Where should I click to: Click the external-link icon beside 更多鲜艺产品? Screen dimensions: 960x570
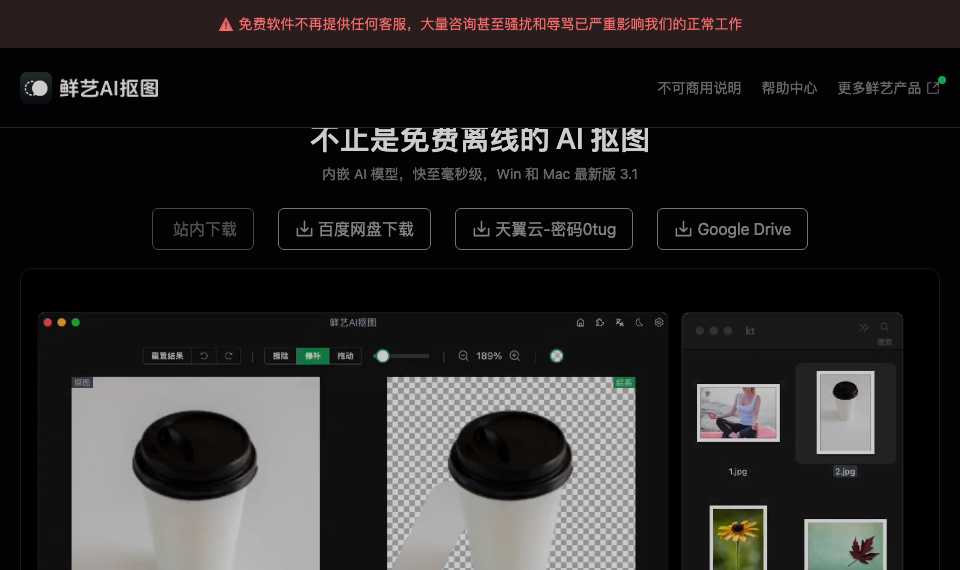click(932, 88)
